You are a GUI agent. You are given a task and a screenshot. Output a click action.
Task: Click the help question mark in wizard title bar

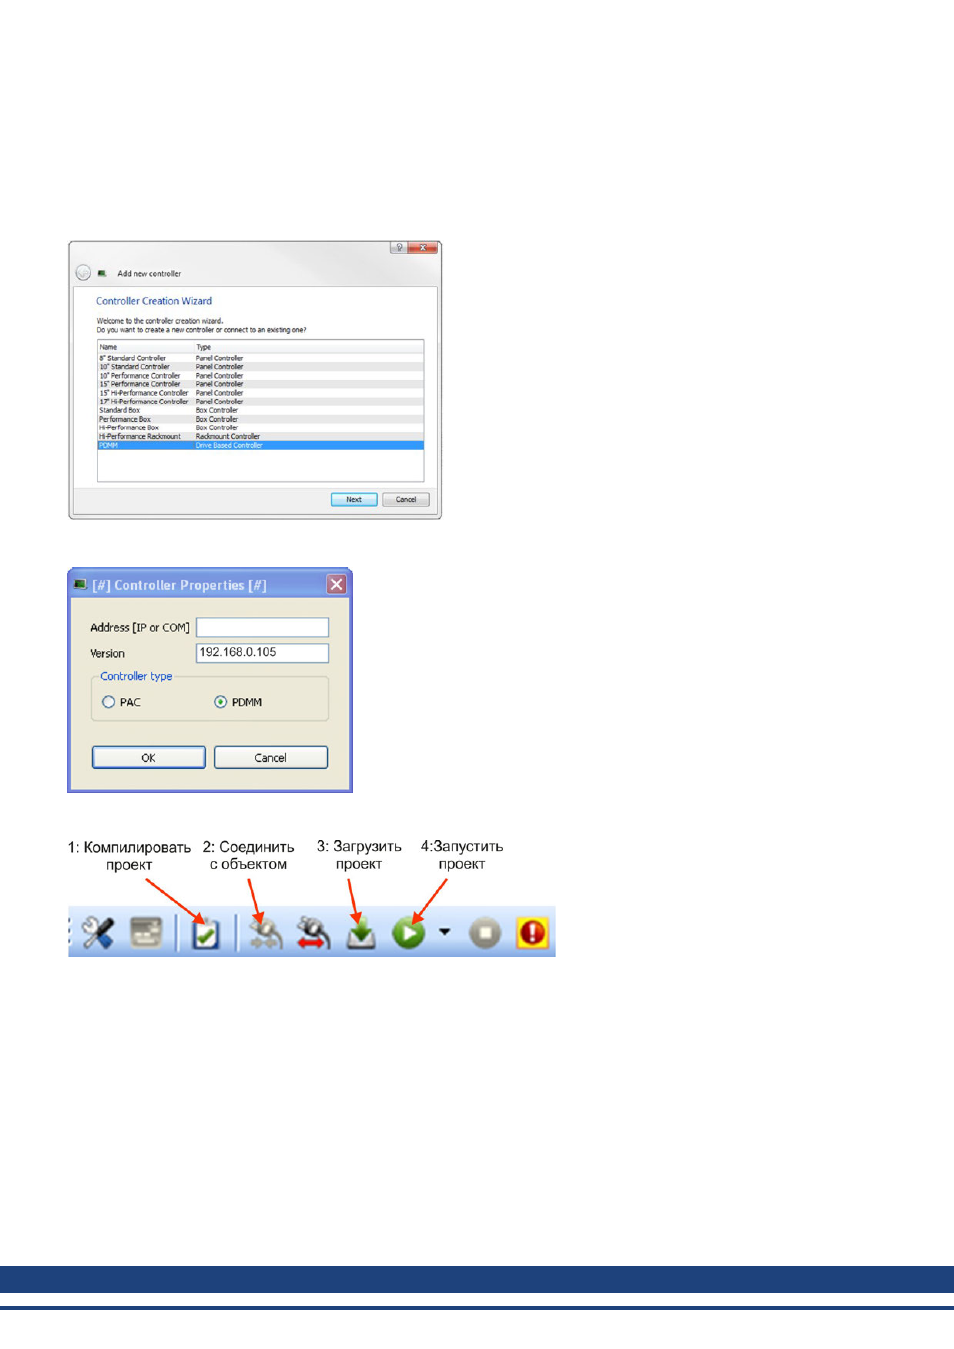tap(399, 247)
